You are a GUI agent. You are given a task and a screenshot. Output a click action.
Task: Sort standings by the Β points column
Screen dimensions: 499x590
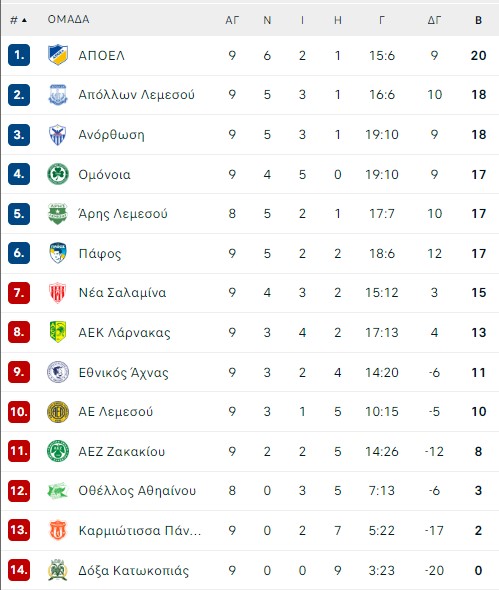pyautogui.click(x=478, y=20)
